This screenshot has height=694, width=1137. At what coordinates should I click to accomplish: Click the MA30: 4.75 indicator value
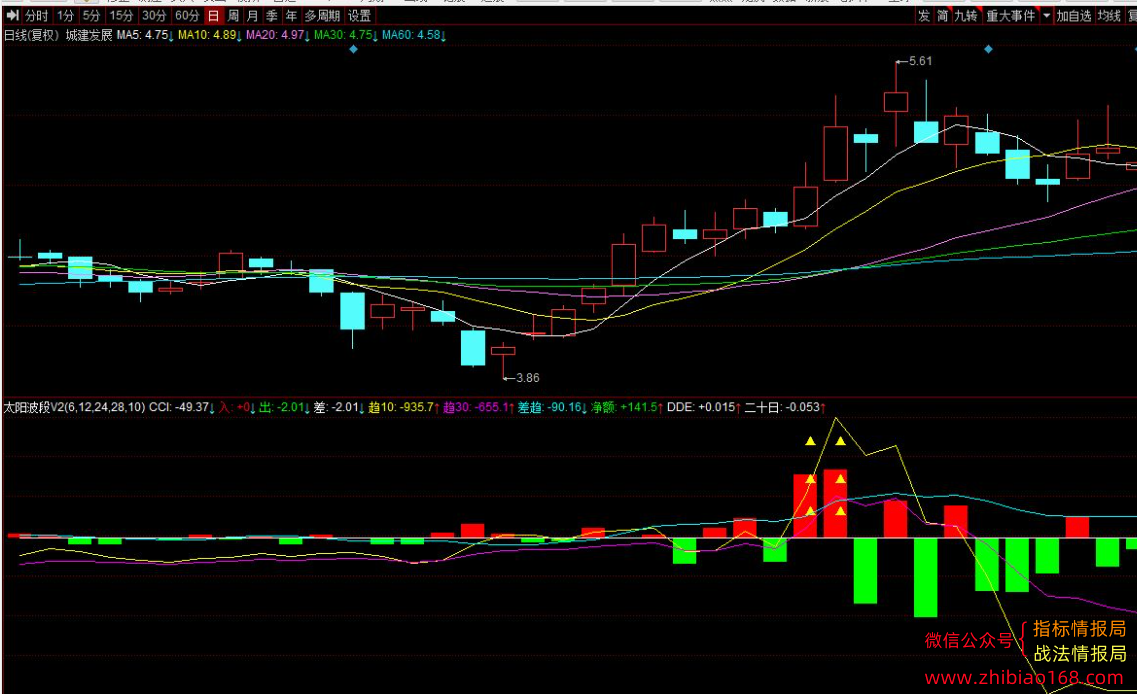346,35
